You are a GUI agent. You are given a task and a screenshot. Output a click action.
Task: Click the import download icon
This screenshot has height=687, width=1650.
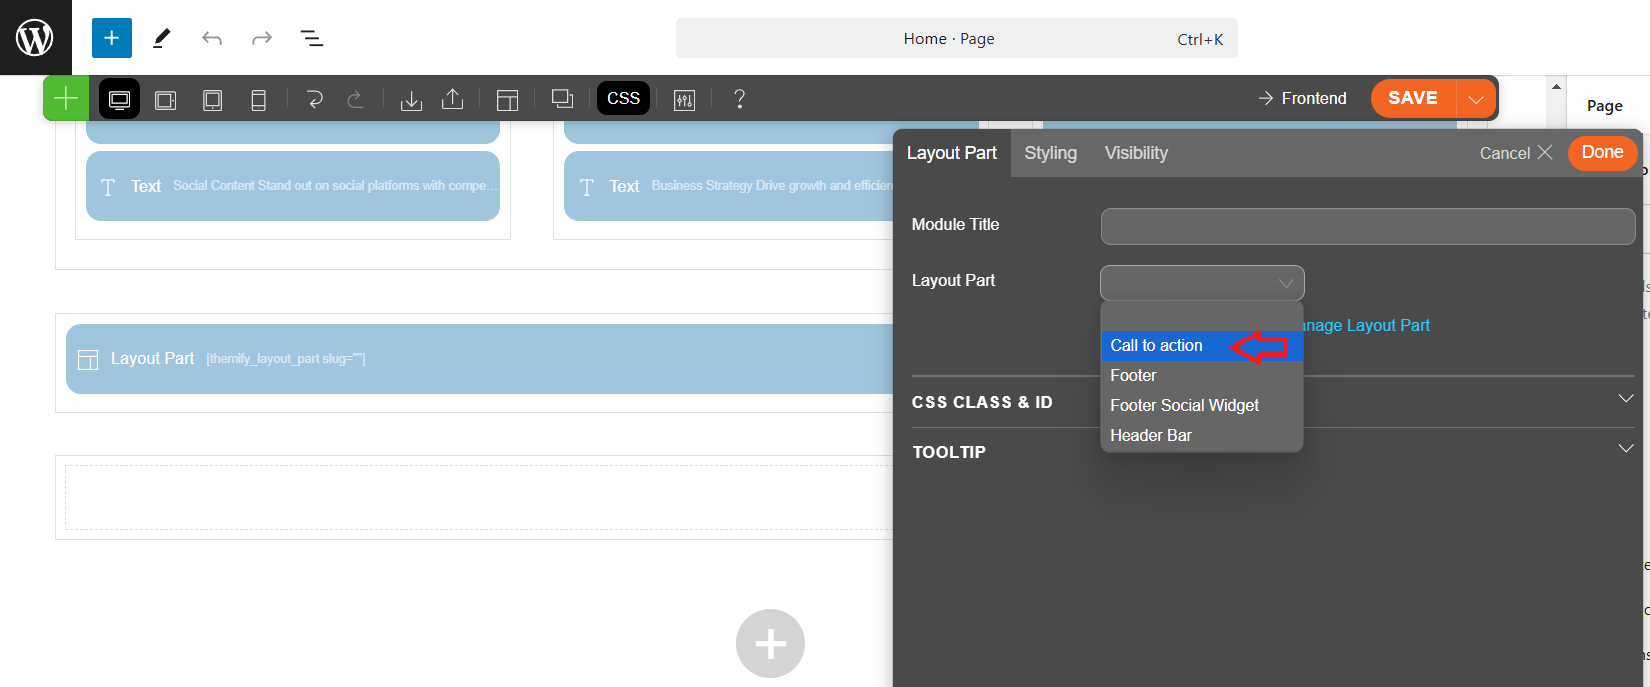pos(411,99)
